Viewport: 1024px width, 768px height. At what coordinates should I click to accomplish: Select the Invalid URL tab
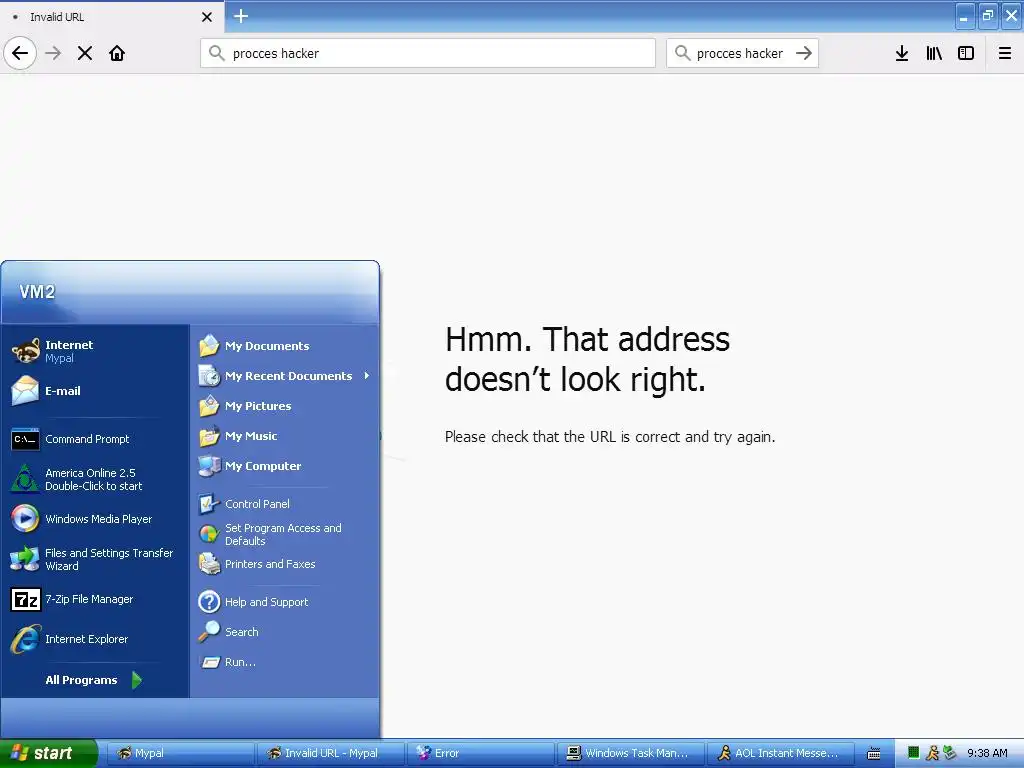pos(112,17)
